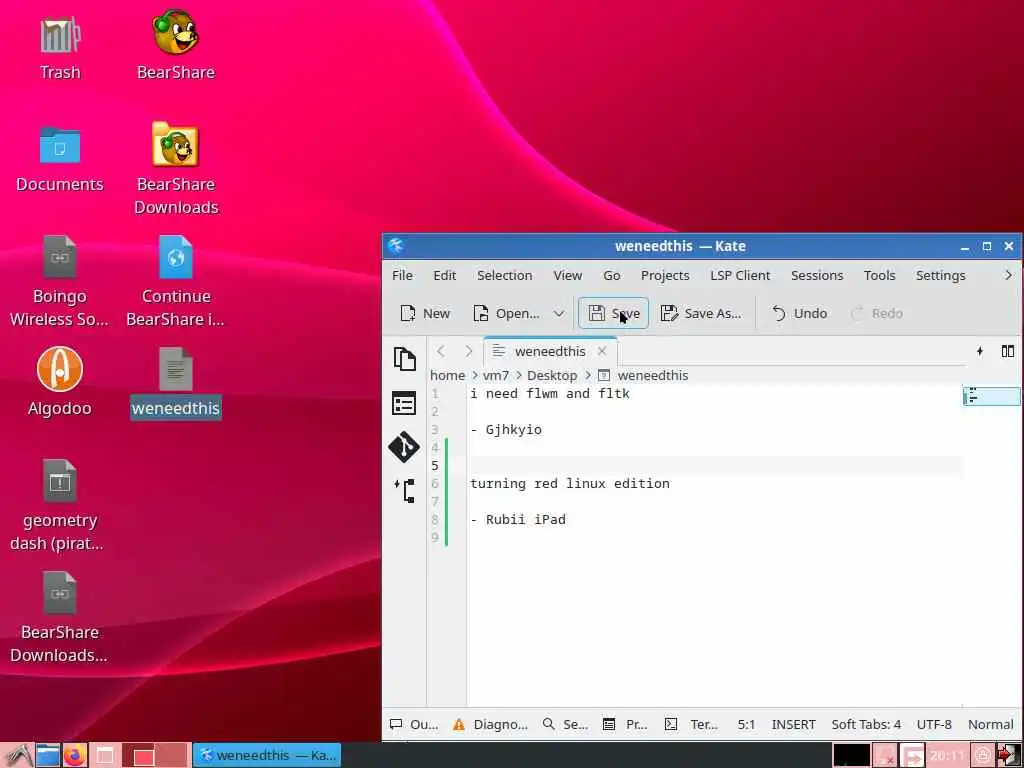The height and width of the screenshot is (768, 1024).
Task: Click the Open... toolbar button
Action: coord(506,313)
